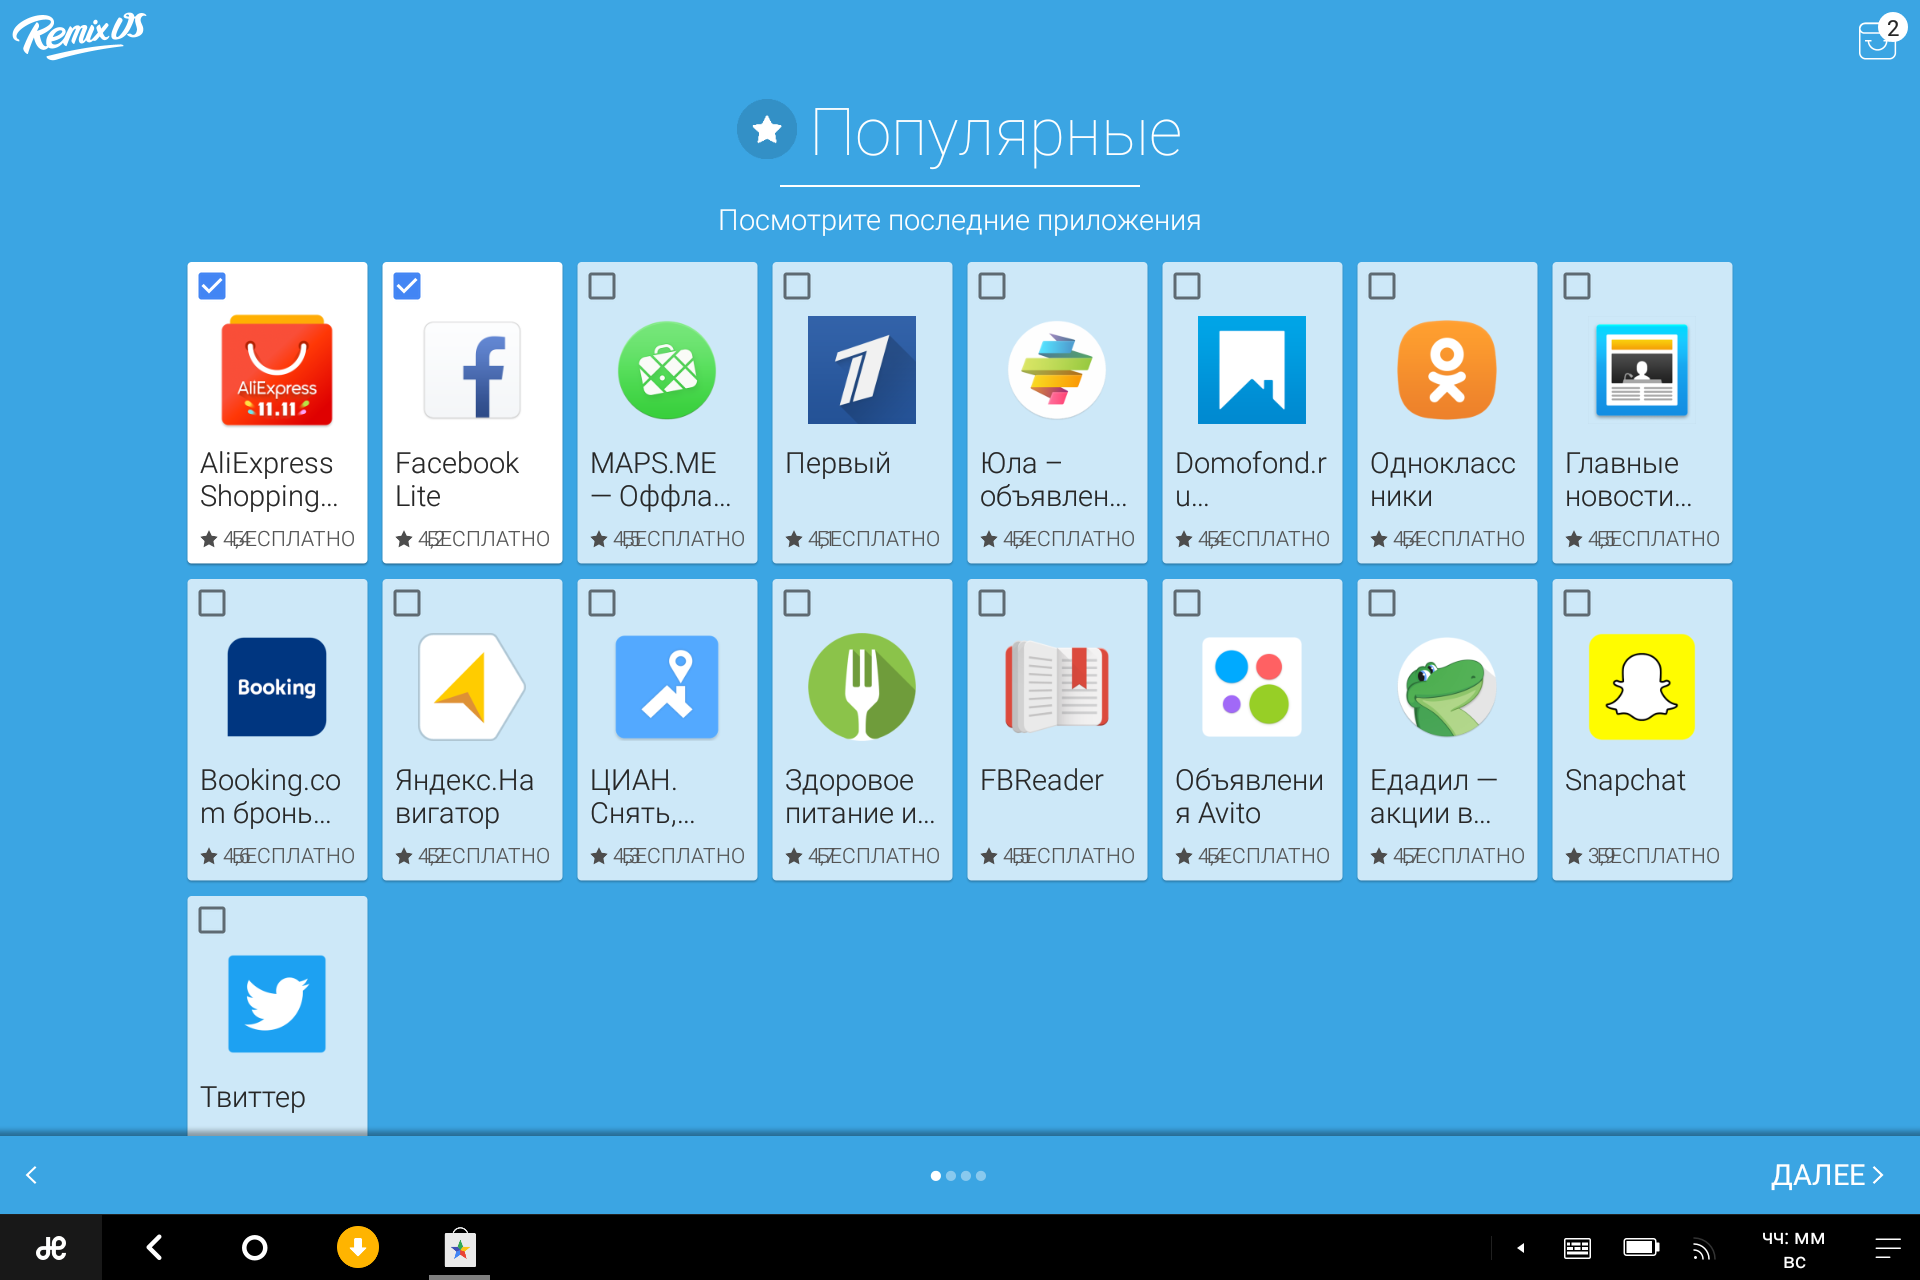Tap the taskbar back arrow
The height and width of the screenshot is (1280, 1920).
pos(154,1247)
